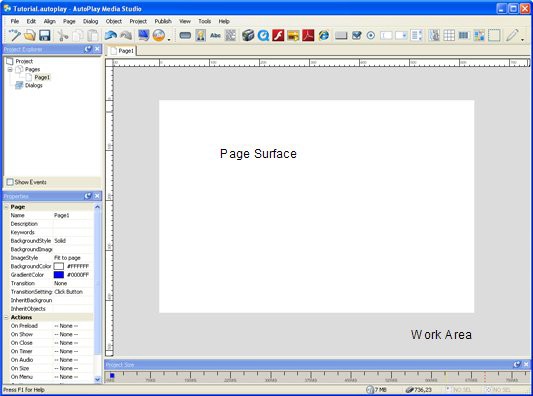Insert a QuickTime object

click(263, 35)
